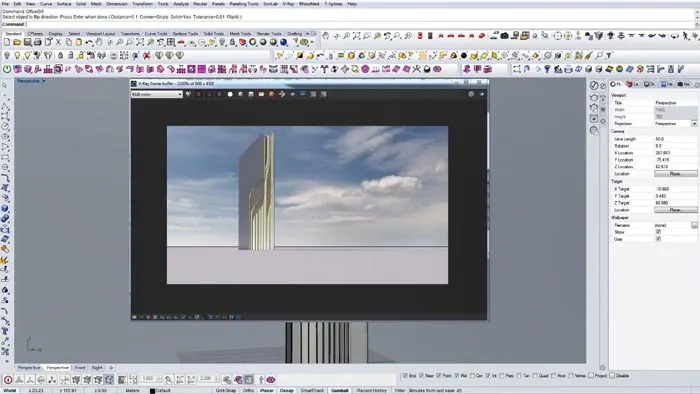Viewport: 700px width, 394px height.
Task: Uncheck the Wallpaper Gray checkbox
Action: pyautogui.click(x=658, y=239)
